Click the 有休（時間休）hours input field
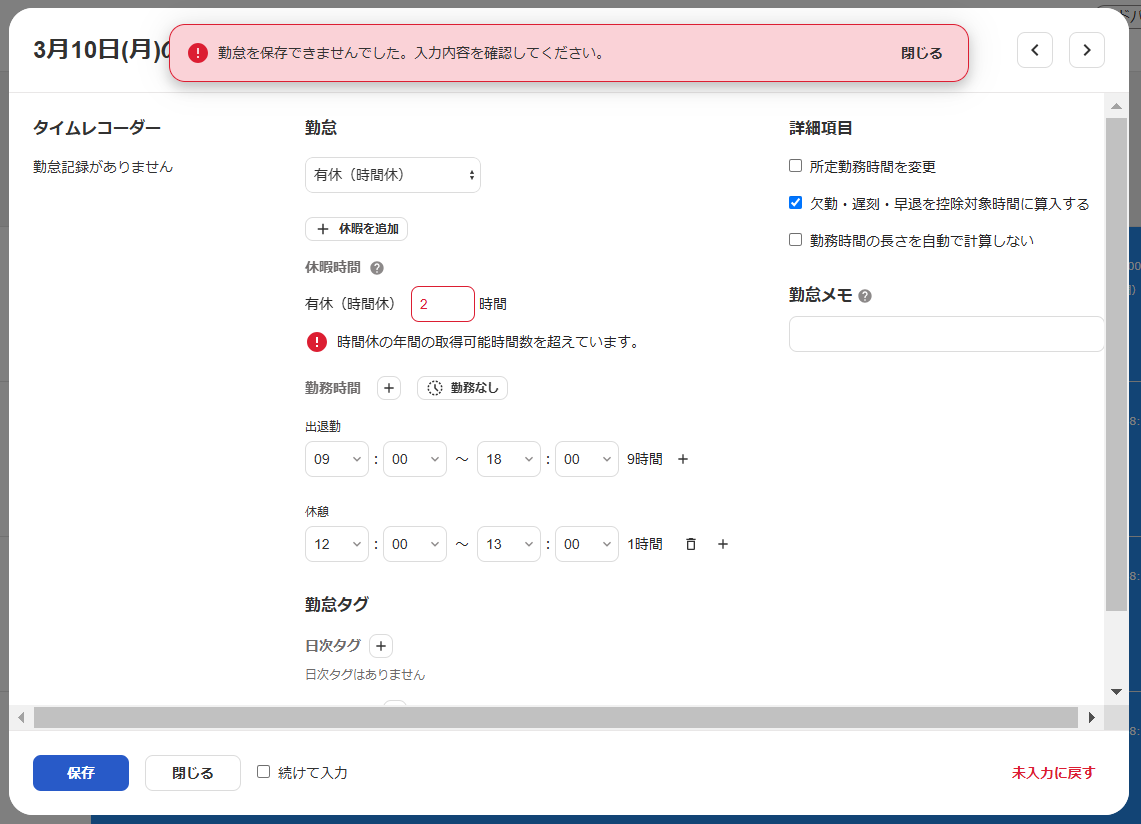Screen dimensions: 1141x824 (x=442, y=304)
